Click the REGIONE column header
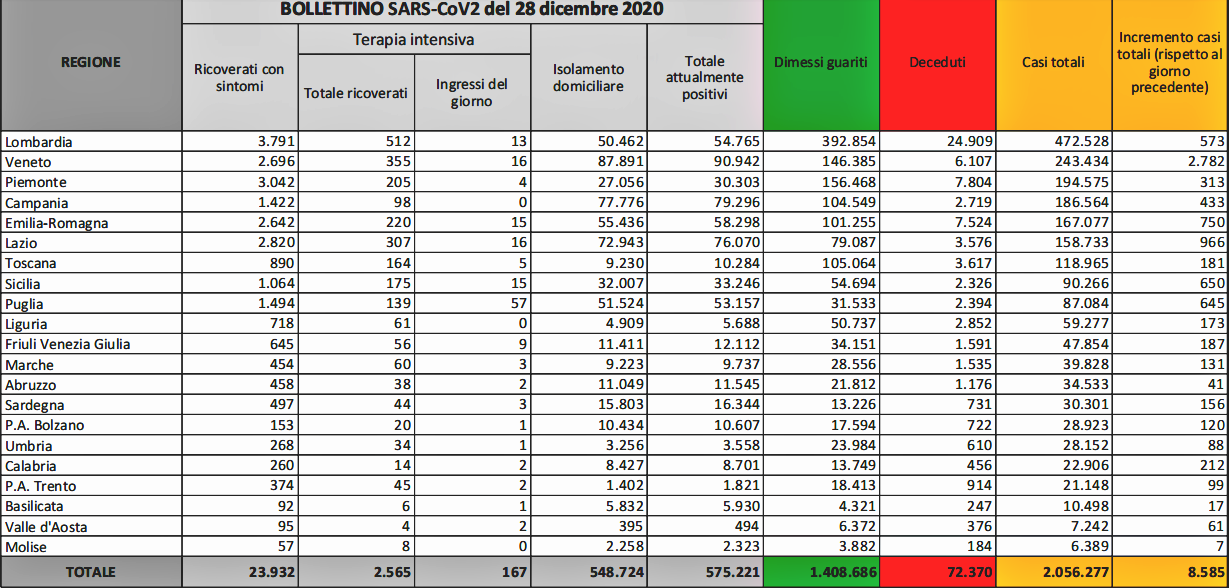 [x=91, y=62]
